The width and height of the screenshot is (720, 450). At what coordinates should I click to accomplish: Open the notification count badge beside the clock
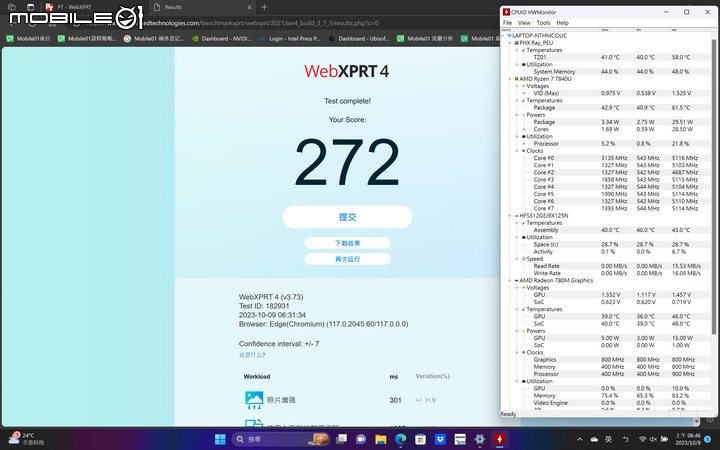point(708,439)
